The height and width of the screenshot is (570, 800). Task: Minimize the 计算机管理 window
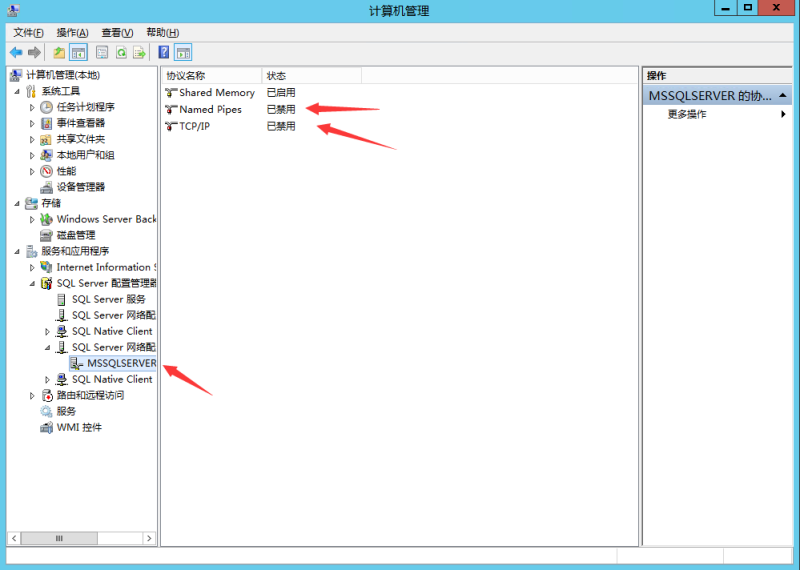tap(726, 8)
